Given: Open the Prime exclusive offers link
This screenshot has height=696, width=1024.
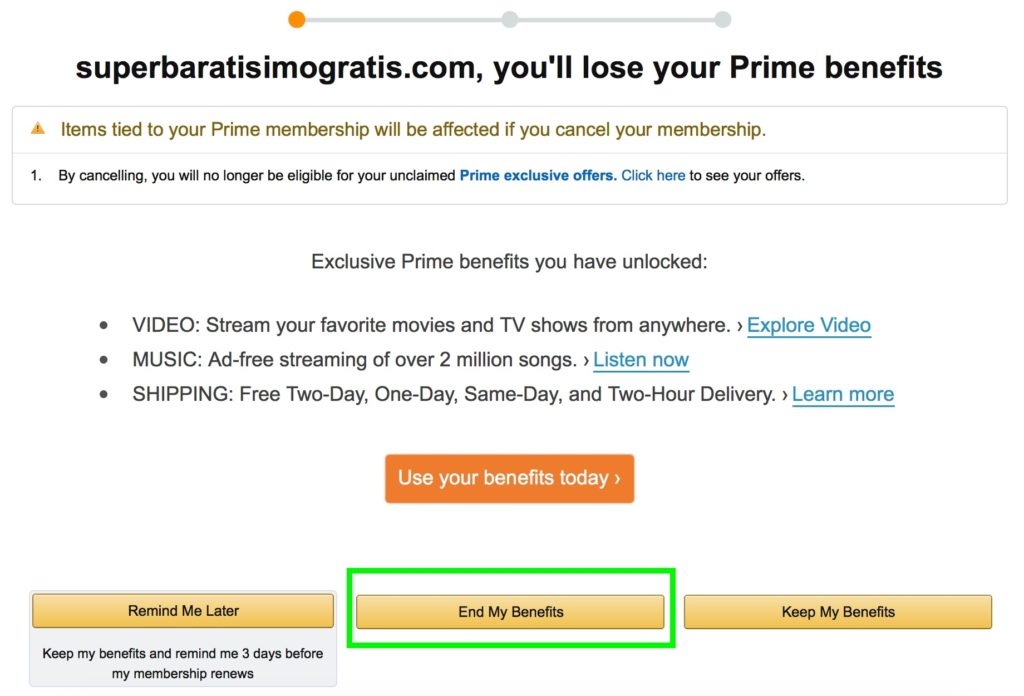Looking at the screenshot, I should (537, 175).
